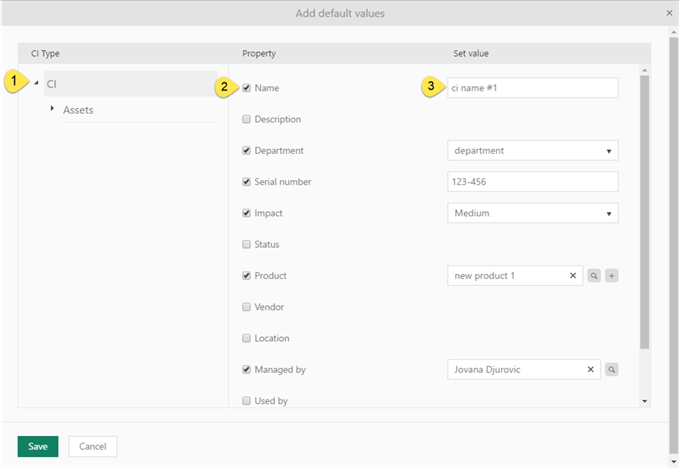The image size is (679, 468).
Task: Open the Impact dropdown showing Medium
Action: tap(532, 213)
